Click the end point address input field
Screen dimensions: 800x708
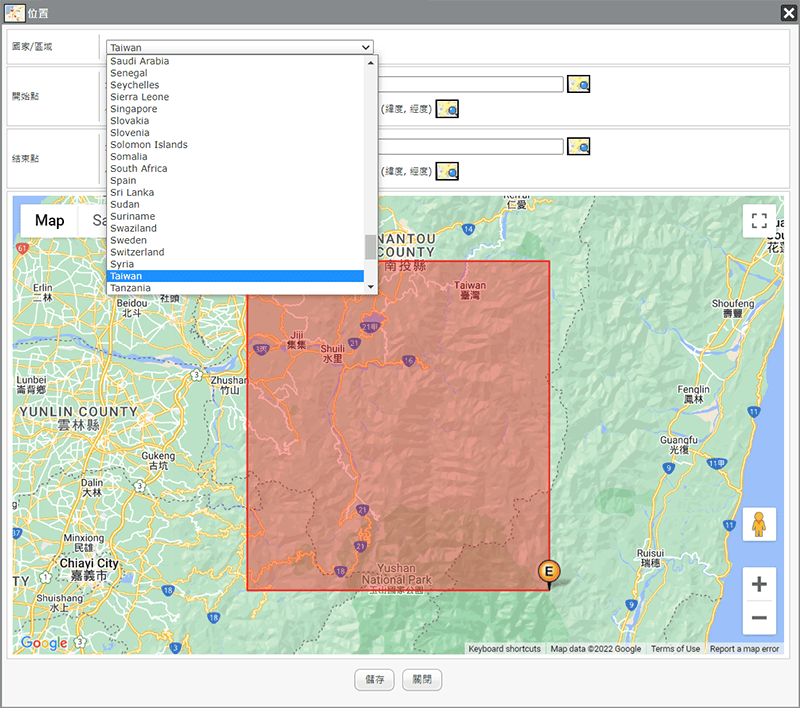[x=470, y=147]
